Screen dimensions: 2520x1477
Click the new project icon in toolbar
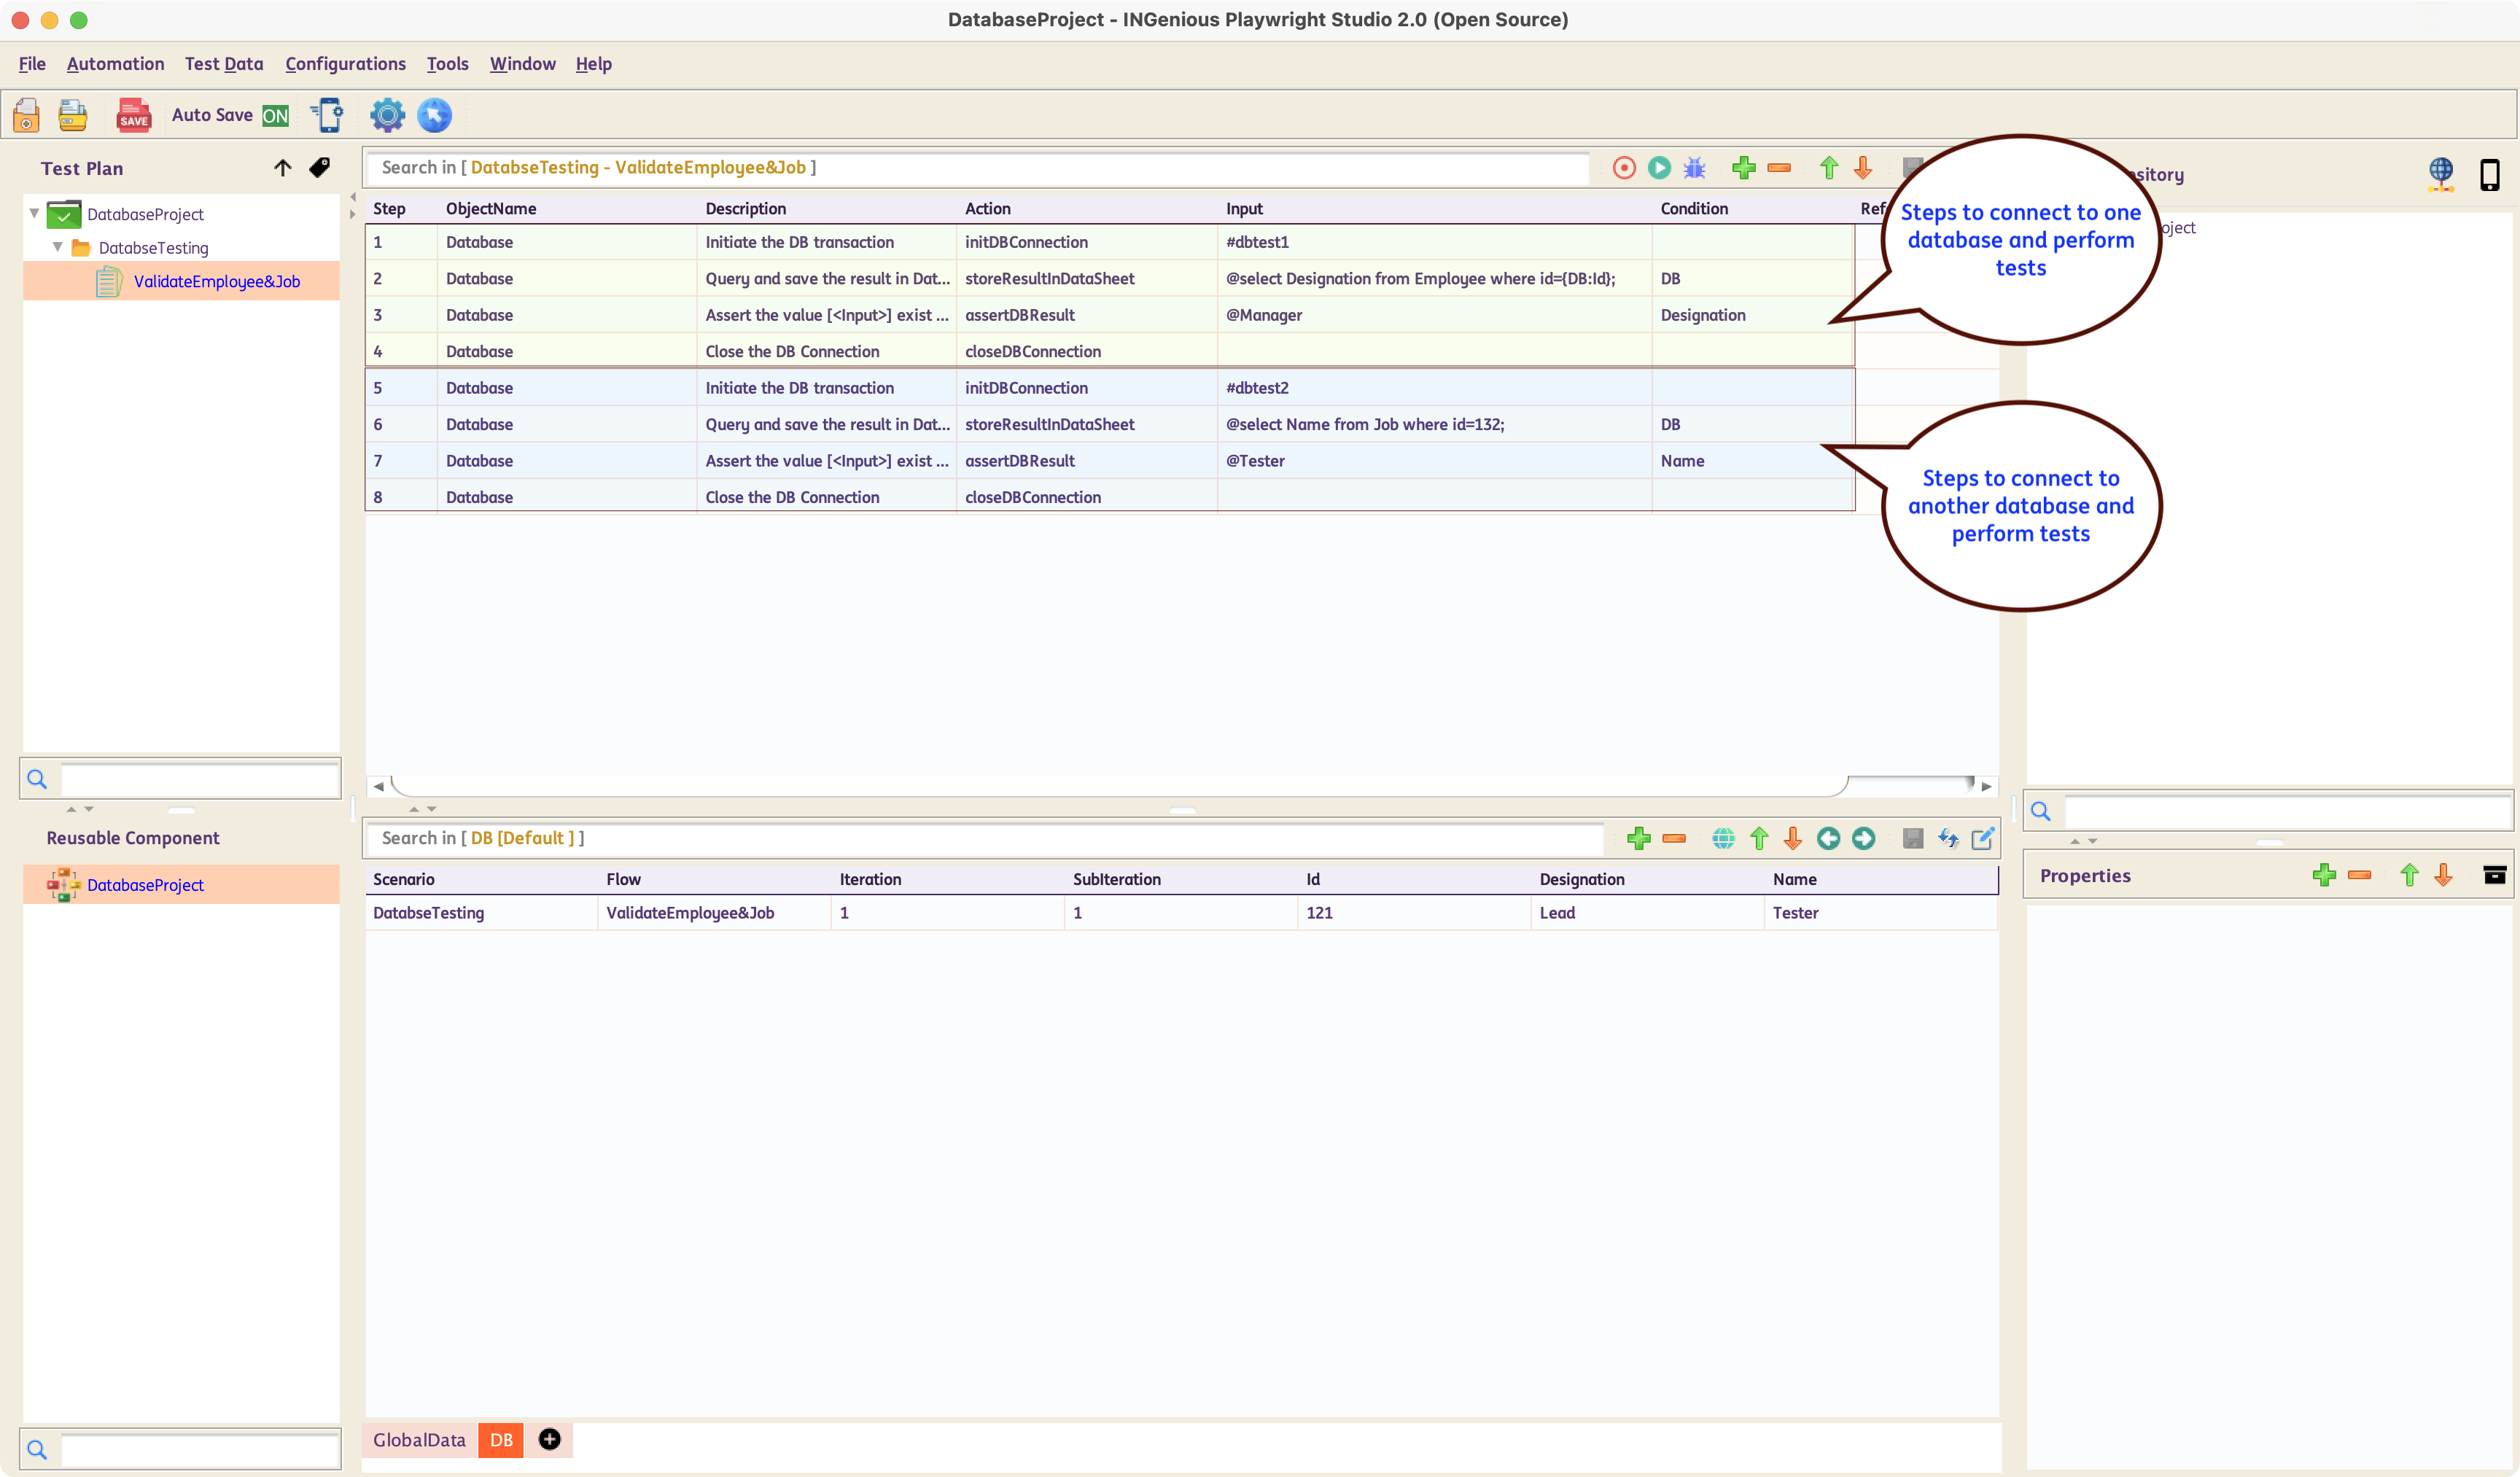tap(27, 115)
